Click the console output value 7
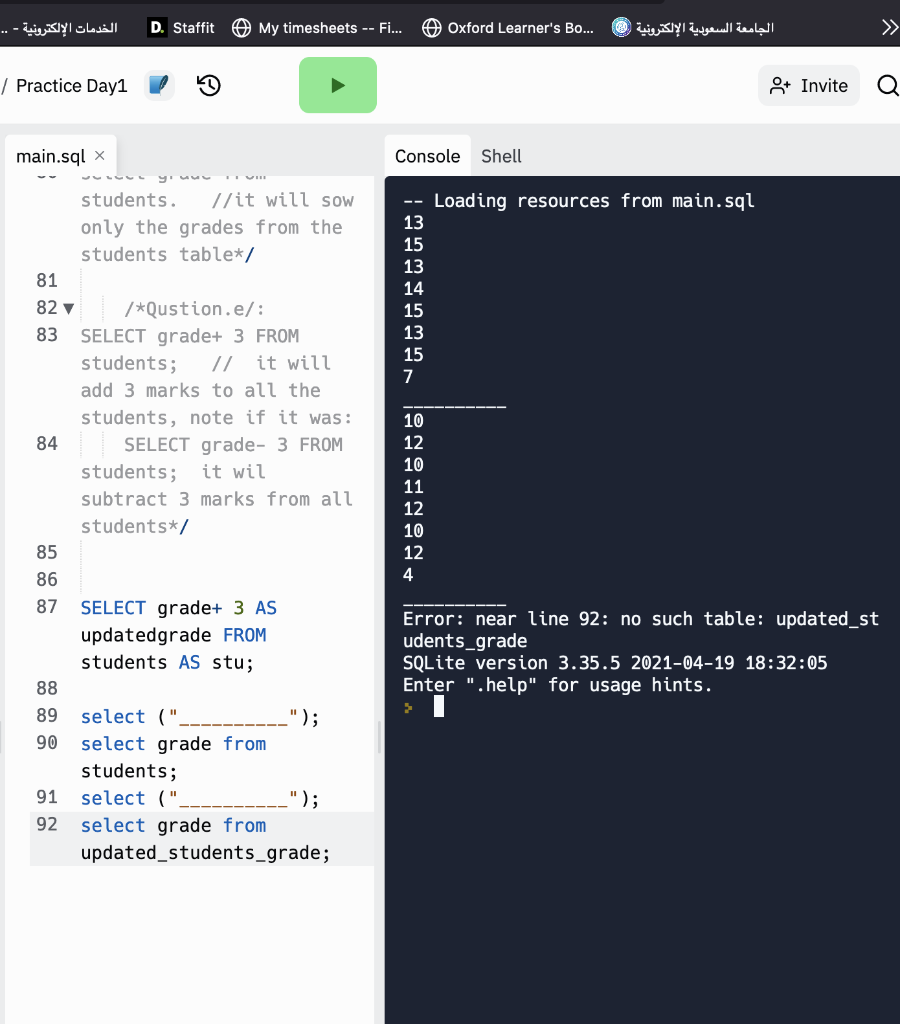Image resolution: width=900 pixels, height=1024 pixels. [408, 377]
